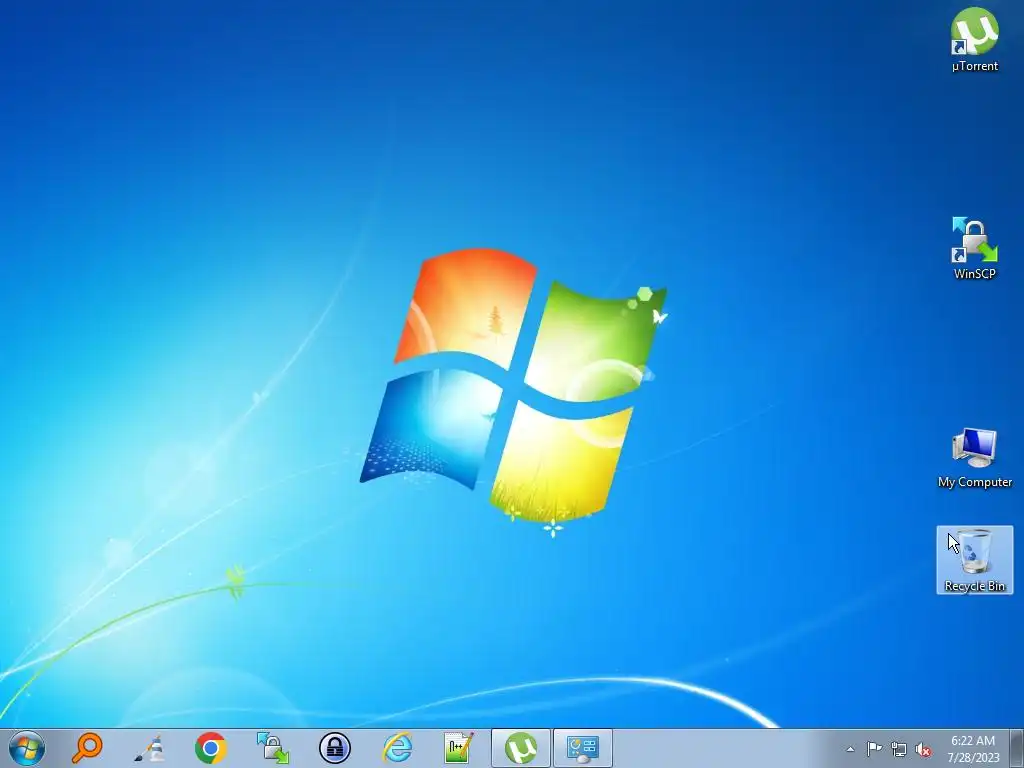Open WinSCP from the taskbar

pyautogui.click(x=272, y=748)
